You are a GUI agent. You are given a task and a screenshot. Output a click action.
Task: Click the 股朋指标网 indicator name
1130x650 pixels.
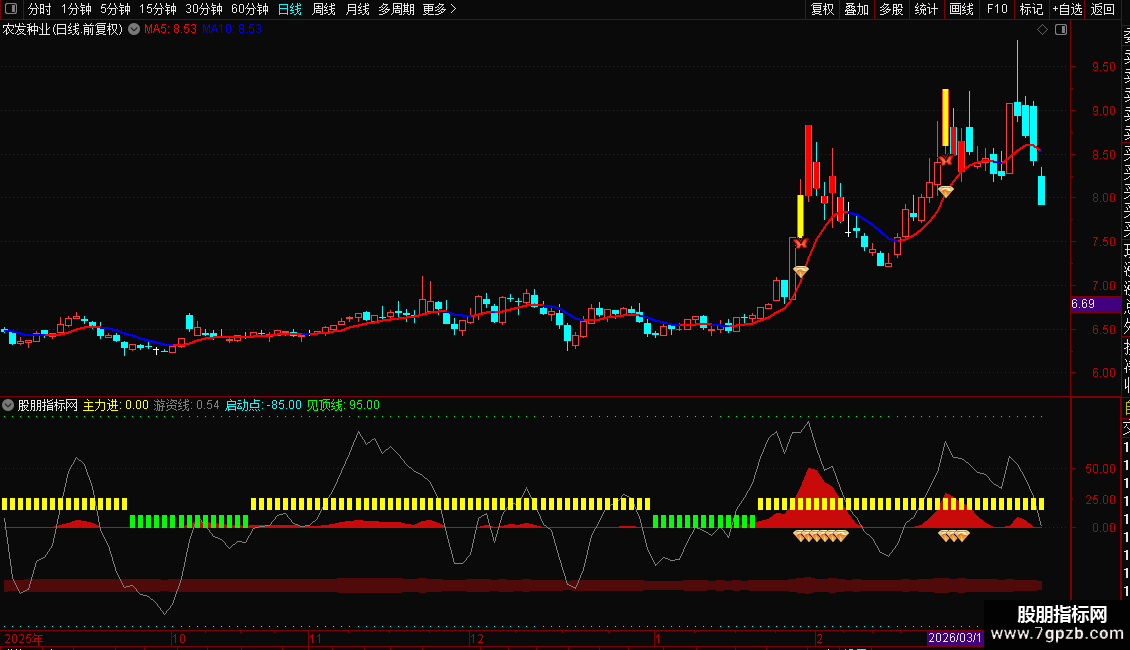point(48,405)
